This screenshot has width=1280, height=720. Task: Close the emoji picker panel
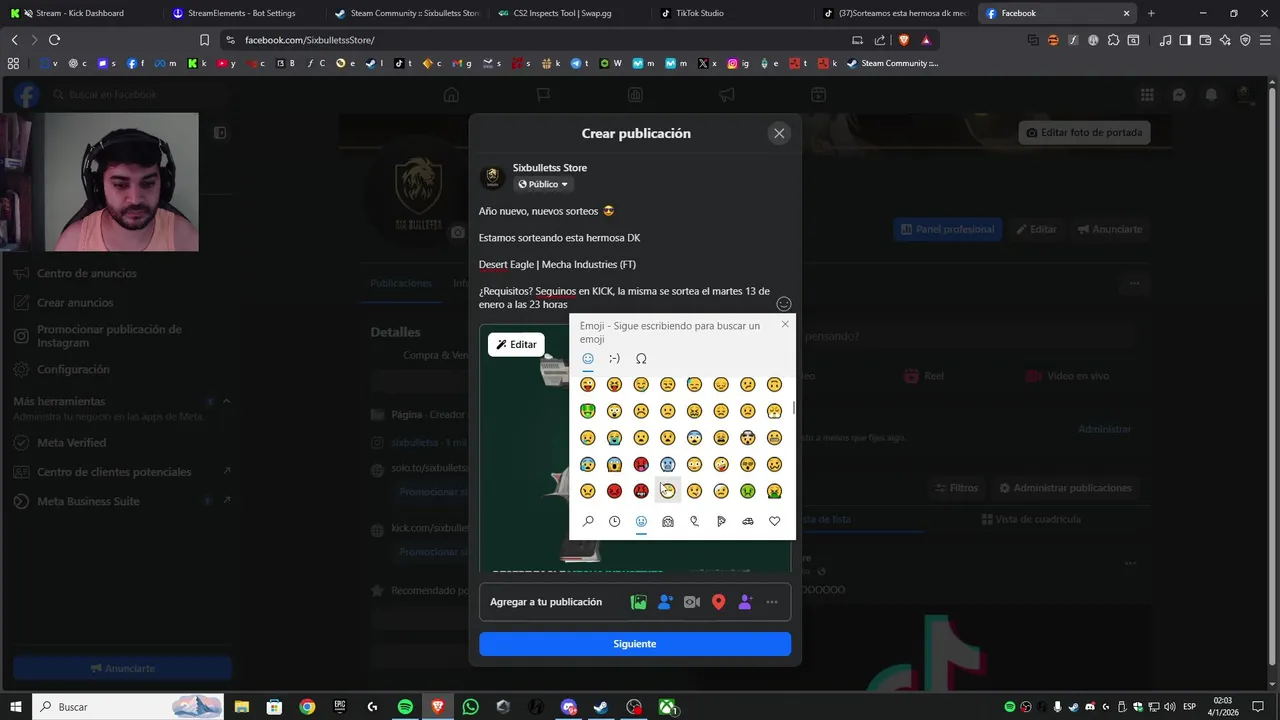point(785,324)
